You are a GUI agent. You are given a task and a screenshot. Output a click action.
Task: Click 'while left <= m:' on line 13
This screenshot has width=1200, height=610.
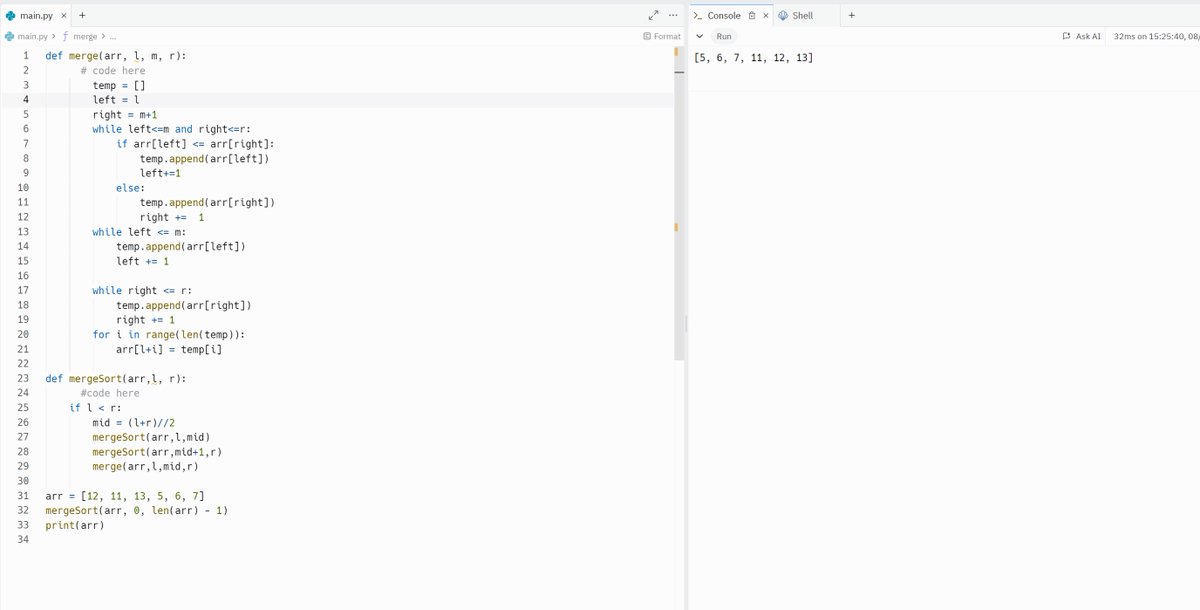click(x=140, y=232)
